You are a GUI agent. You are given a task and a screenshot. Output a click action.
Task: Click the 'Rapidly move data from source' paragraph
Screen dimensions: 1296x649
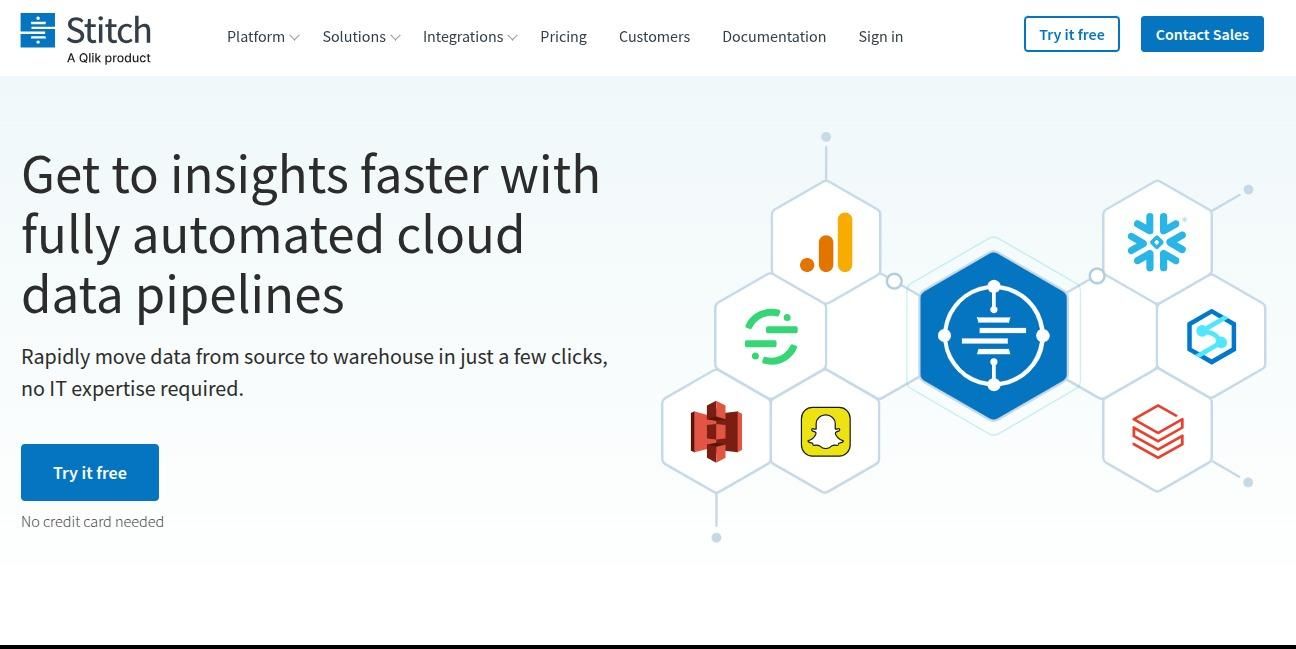[x=314, y=372]
